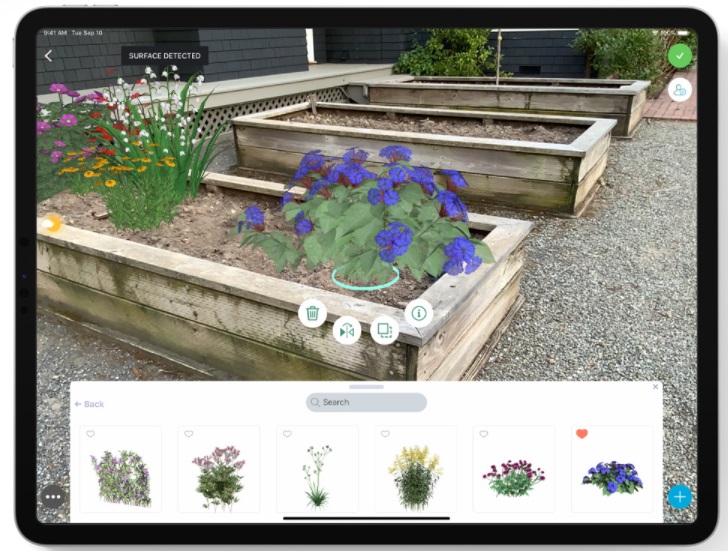
Task: Go back with the top-left arrow
Action: coord(49,56)
